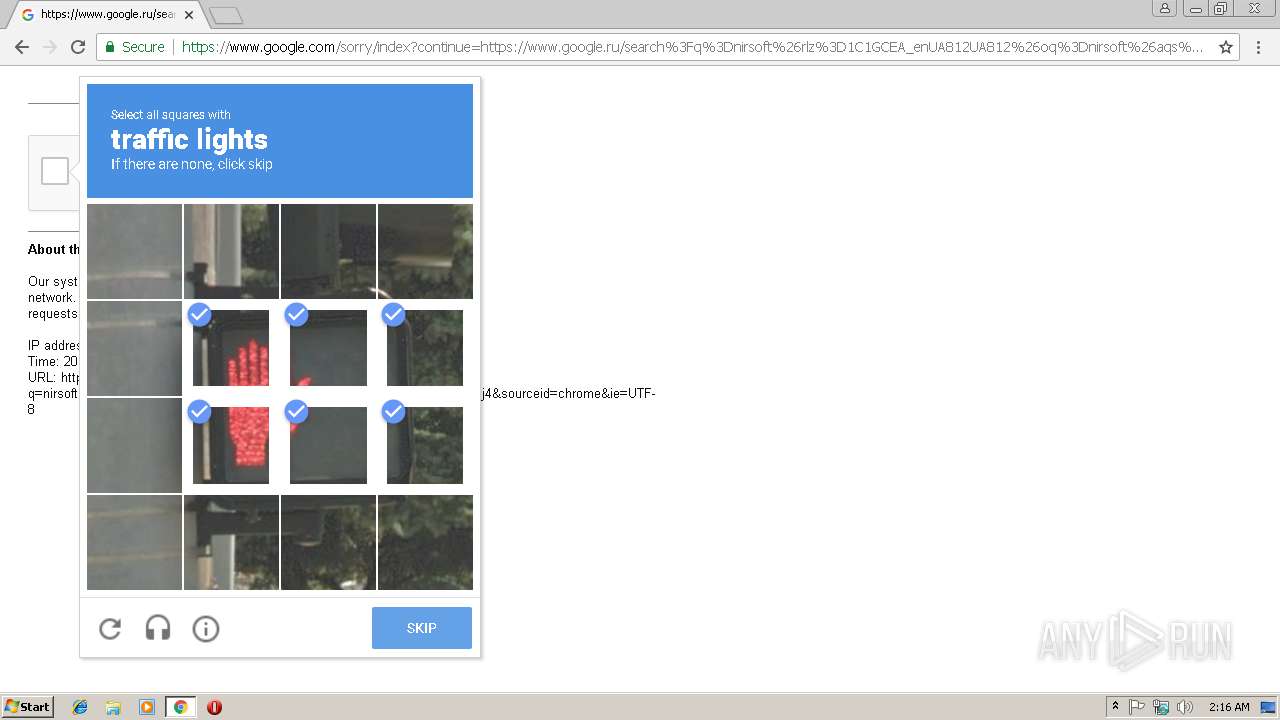The width and height of the screenshot is (1280, 720).
Task: Reload the CAPTCHA challenge
Action: (110, 628)
